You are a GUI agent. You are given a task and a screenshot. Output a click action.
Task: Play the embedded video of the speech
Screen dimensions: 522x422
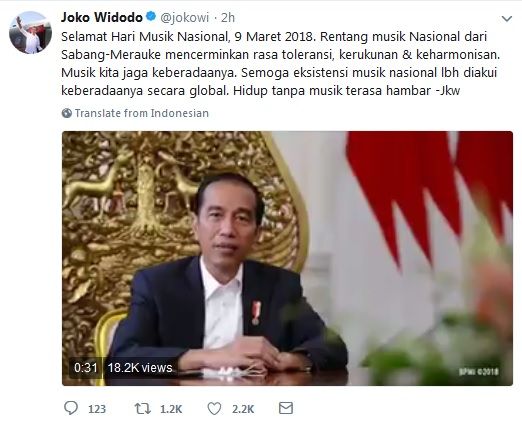287,258
